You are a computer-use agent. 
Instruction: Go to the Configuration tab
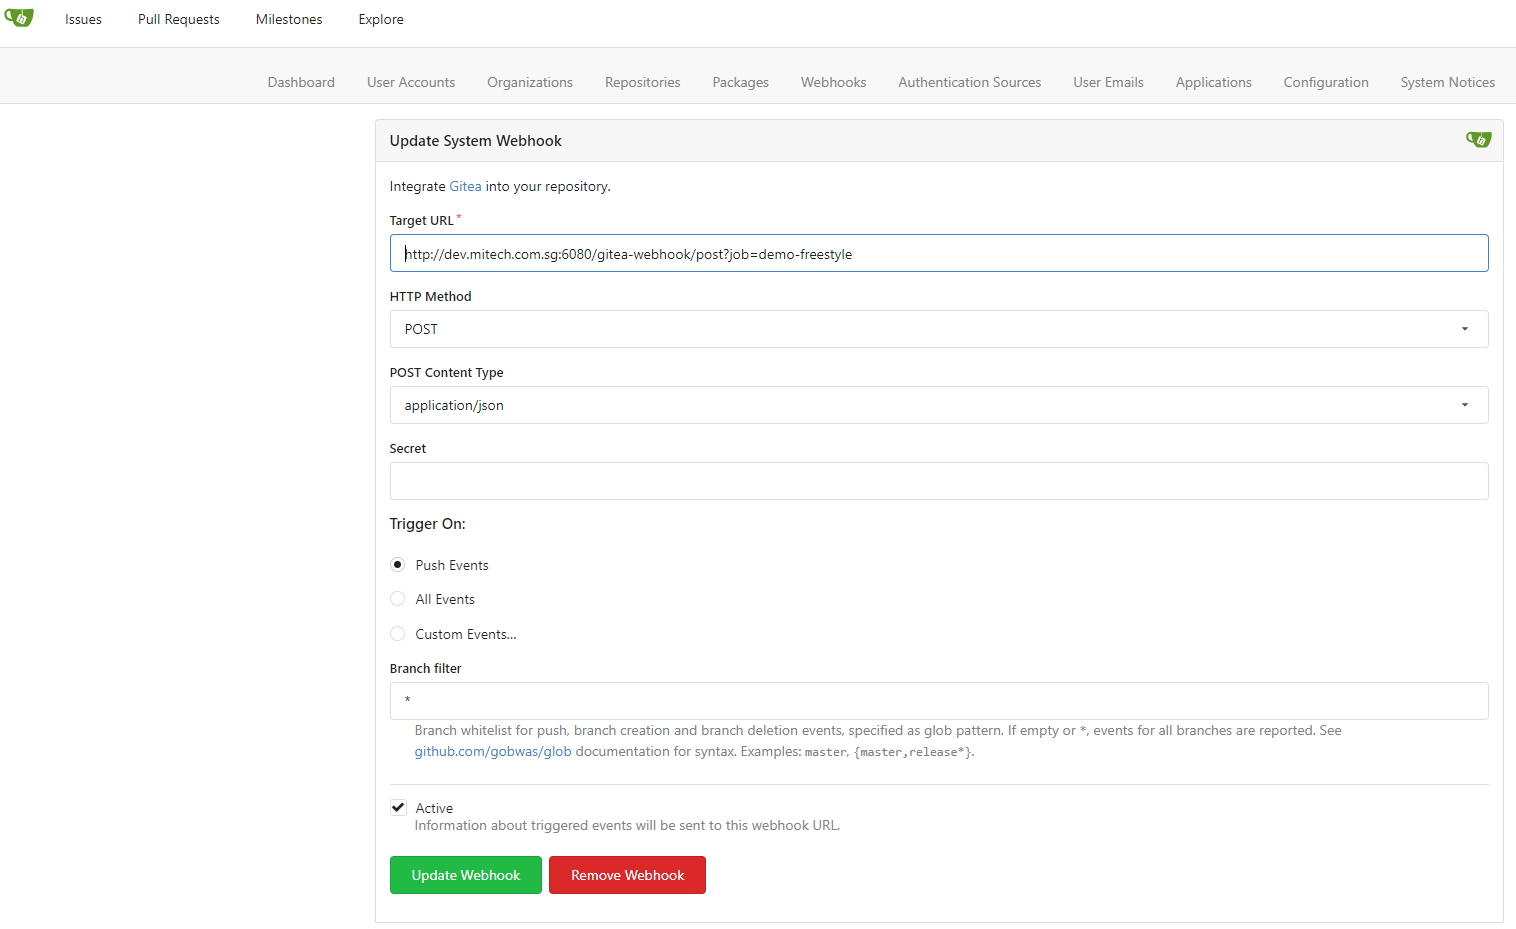pos(1325,82)
